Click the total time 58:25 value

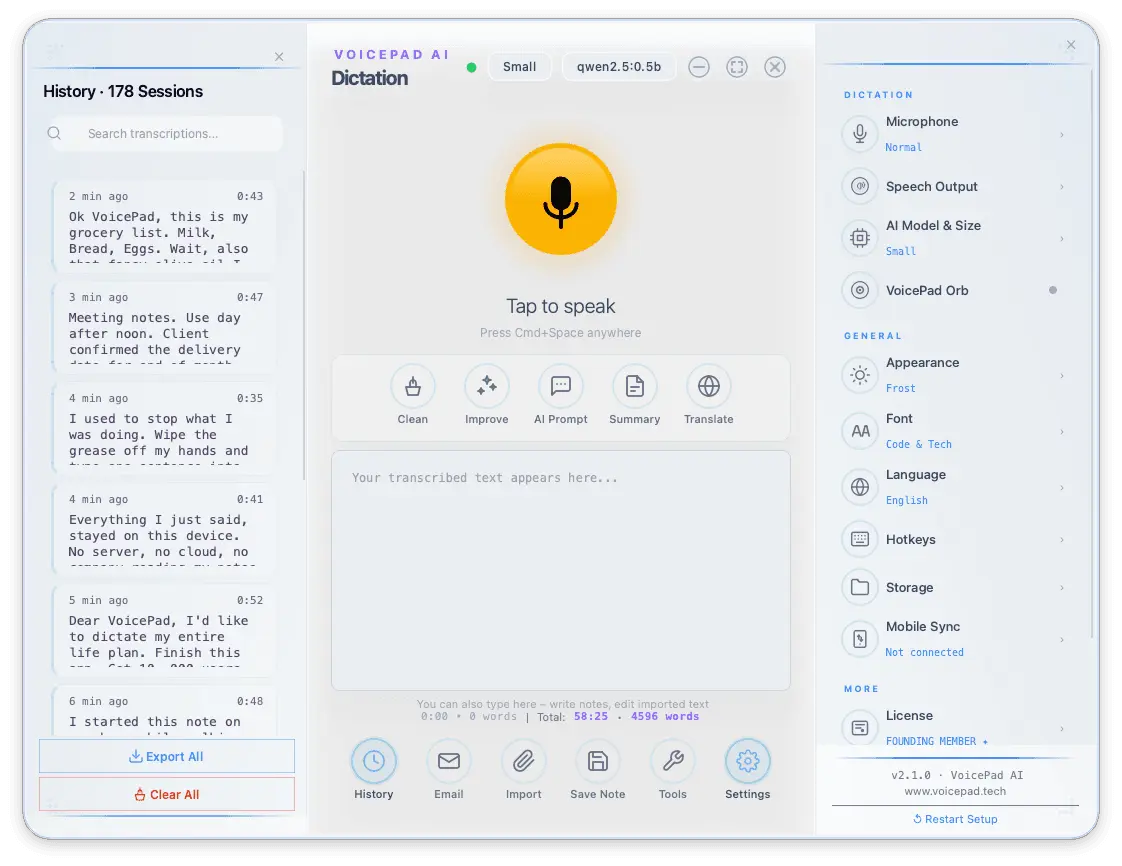[x=590, y=716]
